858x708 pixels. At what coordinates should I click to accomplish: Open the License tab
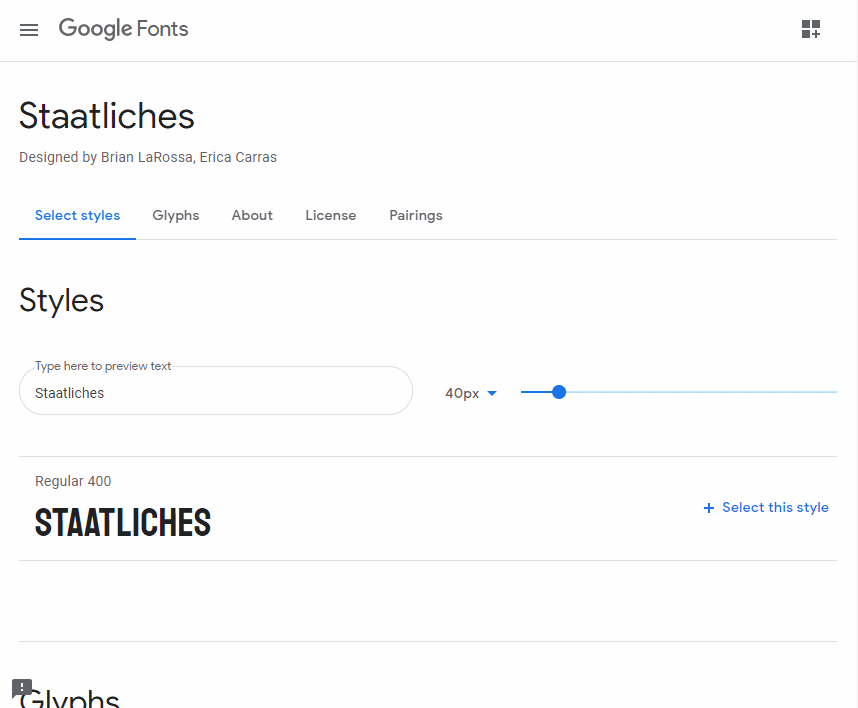[x=331, y=216]
